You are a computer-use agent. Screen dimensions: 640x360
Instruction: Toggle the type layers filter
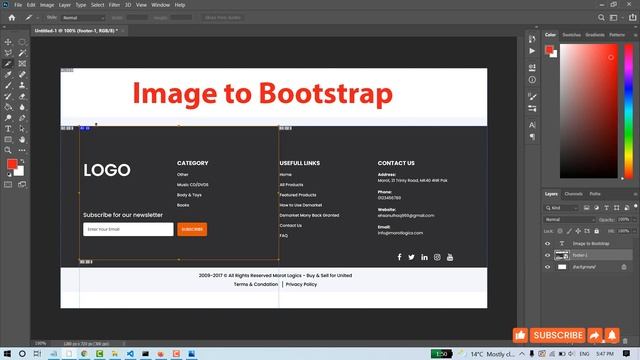[606, 208]
